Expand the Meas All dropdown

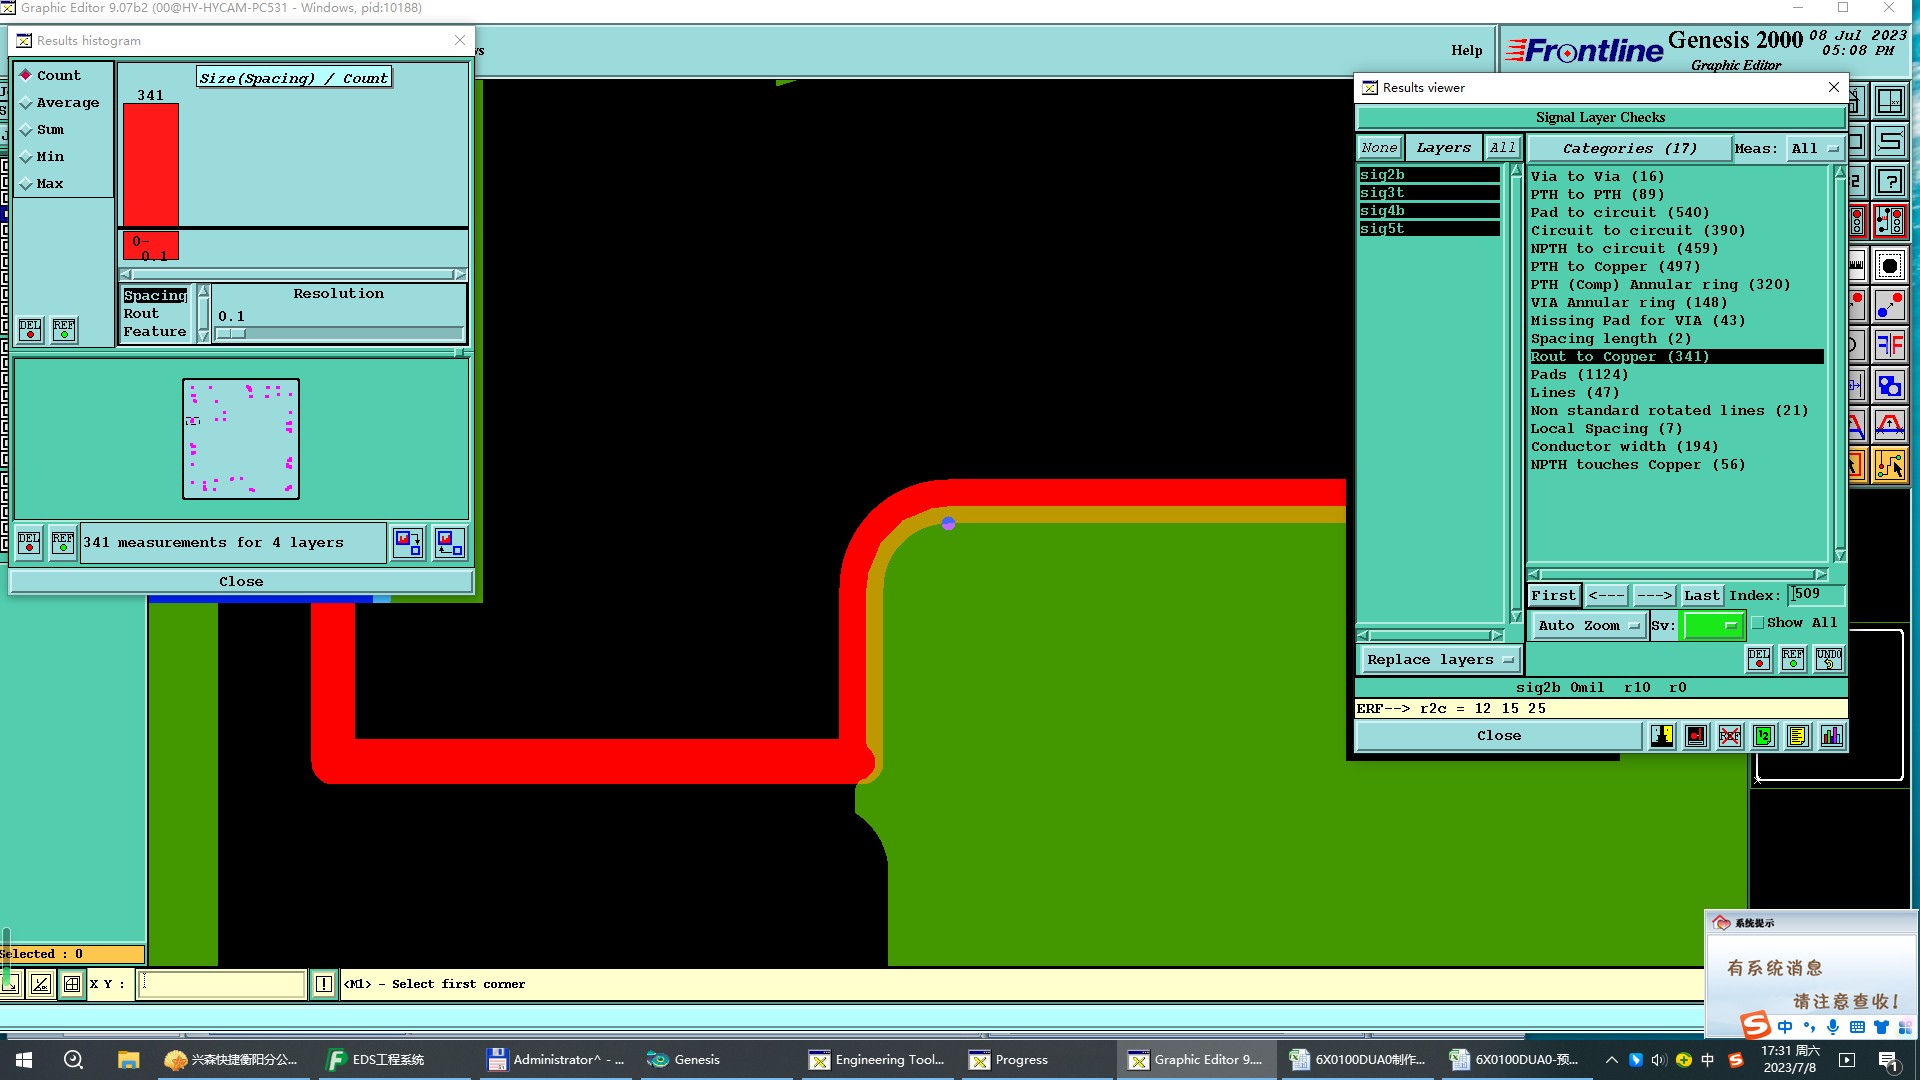click(1815, 148)
